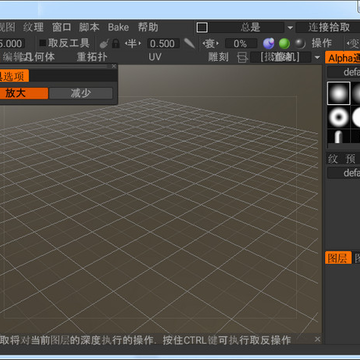Select the 减少 mode button

81,93
